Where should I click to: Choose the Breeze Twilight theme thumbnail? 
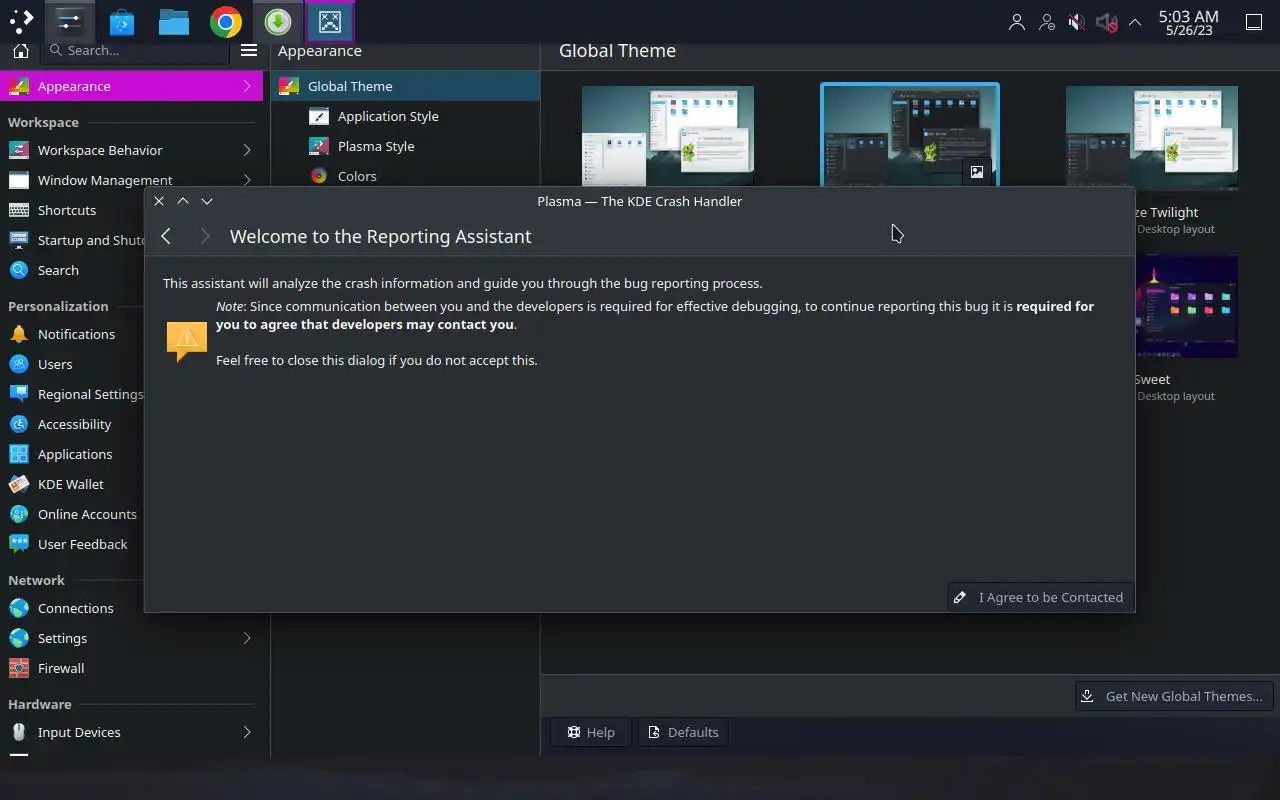tap(1152, 138)
